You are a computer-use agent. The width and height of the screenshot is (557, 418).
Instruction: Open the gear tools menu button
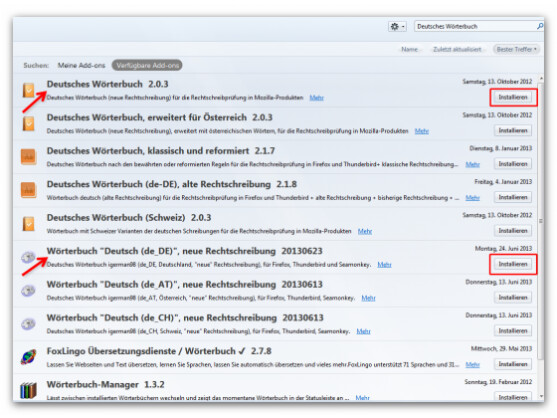click(x=397, y=27)
